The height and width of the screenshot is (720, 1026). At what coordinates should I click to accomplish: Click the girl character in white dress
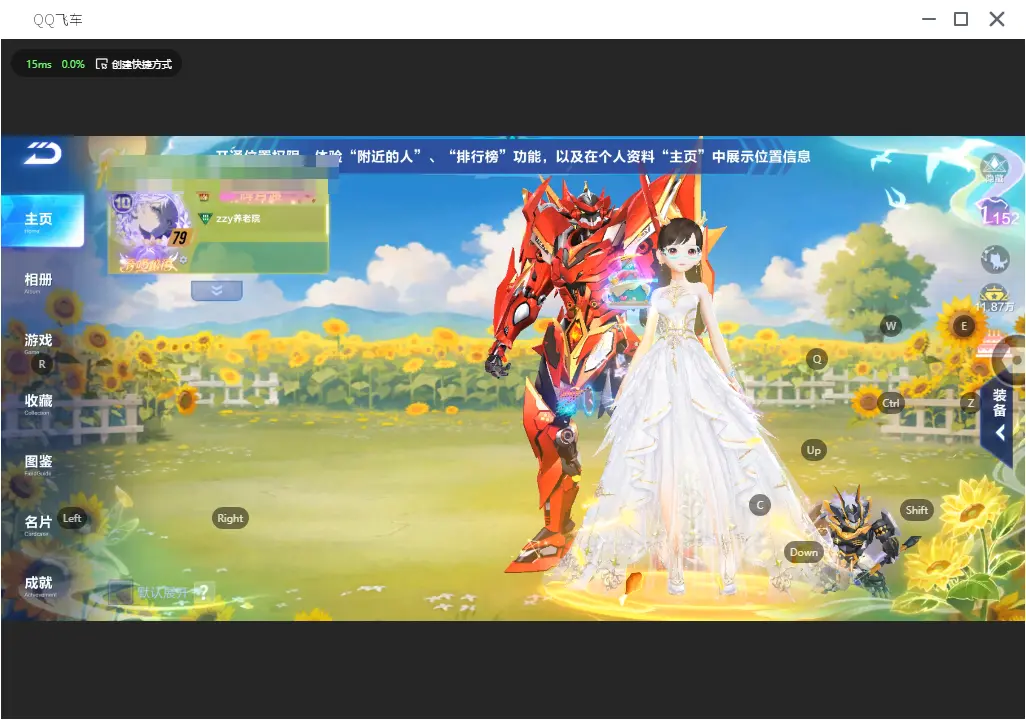coord(684,406)
